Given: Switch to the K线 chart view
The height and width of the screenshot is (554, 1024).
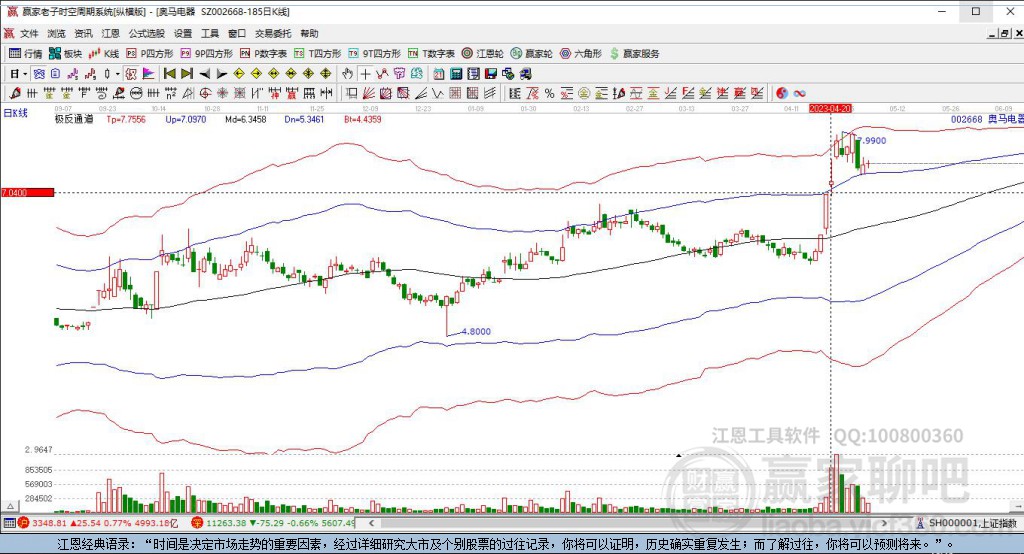Looking at the screenshot, I should (104, 54).
